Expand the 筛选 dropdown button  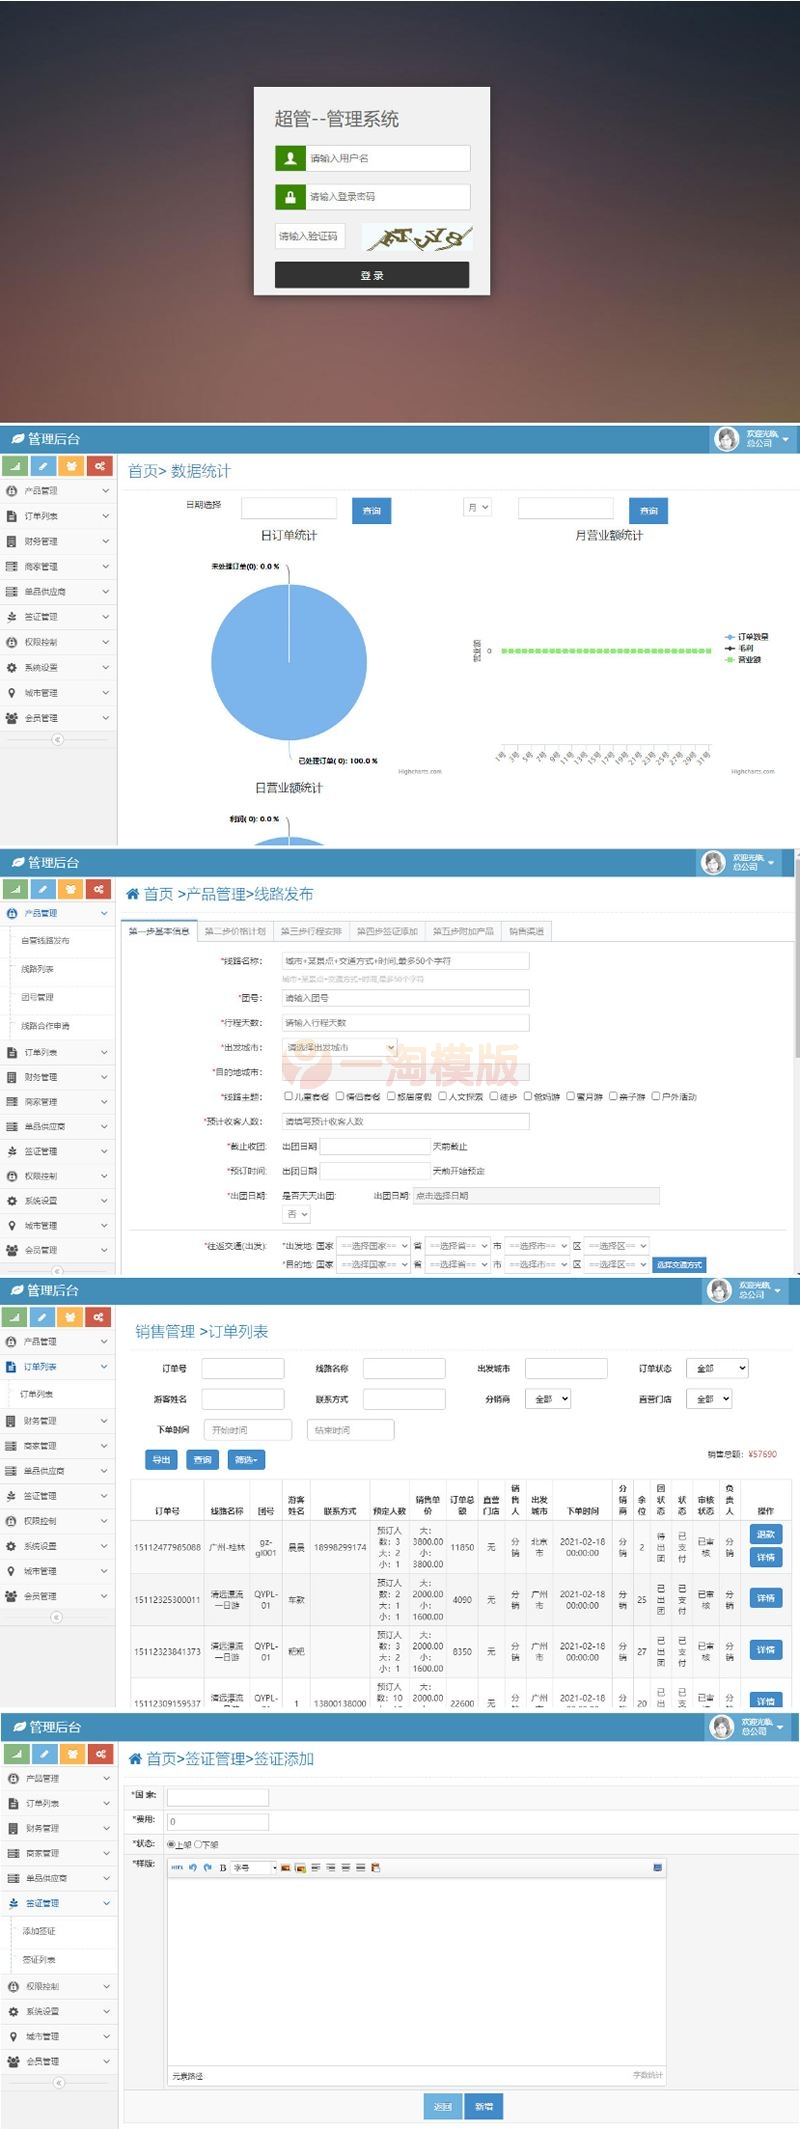[246, 1460]
